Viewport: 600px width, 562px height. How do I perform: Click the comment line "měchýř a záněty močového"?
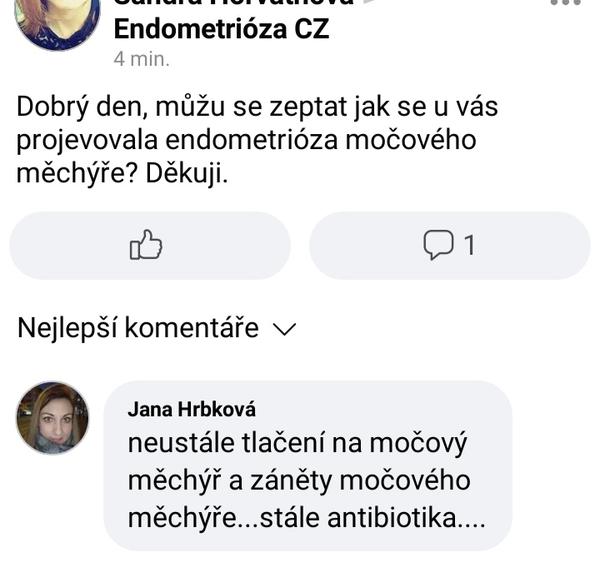[299, 481]
